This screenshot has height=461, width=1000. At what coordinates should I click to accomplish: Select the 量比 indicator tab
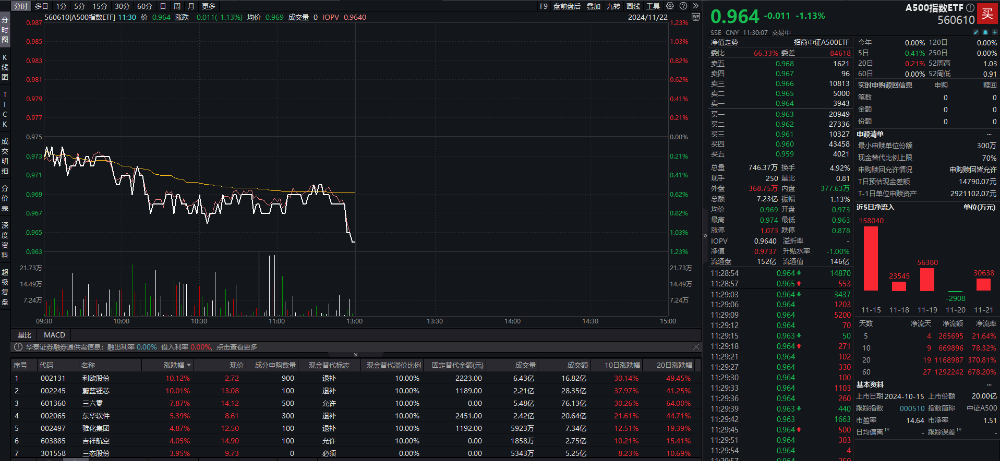point(24,333)
